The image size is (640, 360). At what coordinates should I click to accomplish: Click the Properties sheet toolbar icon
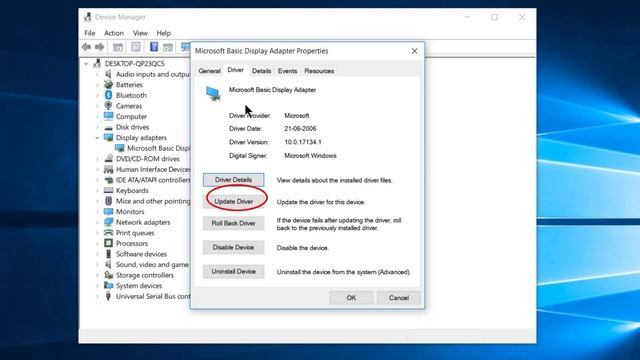pyautogui.click(x=136, y=47)
